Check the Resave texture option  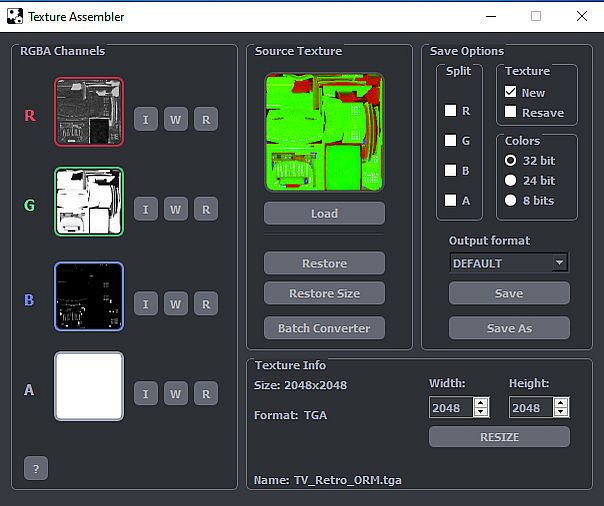(511, 112)
